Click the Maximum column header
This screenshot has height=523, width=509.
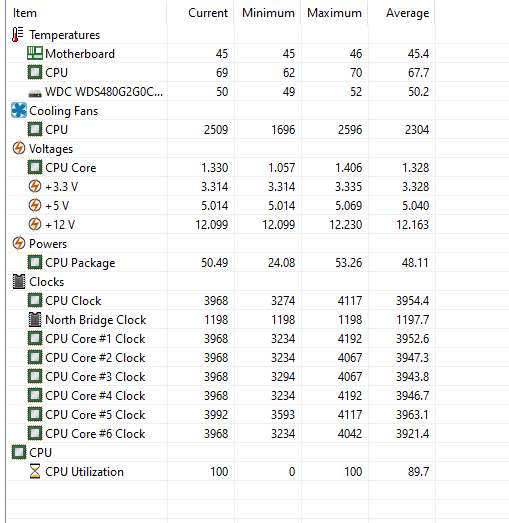(x=334, y=13)
